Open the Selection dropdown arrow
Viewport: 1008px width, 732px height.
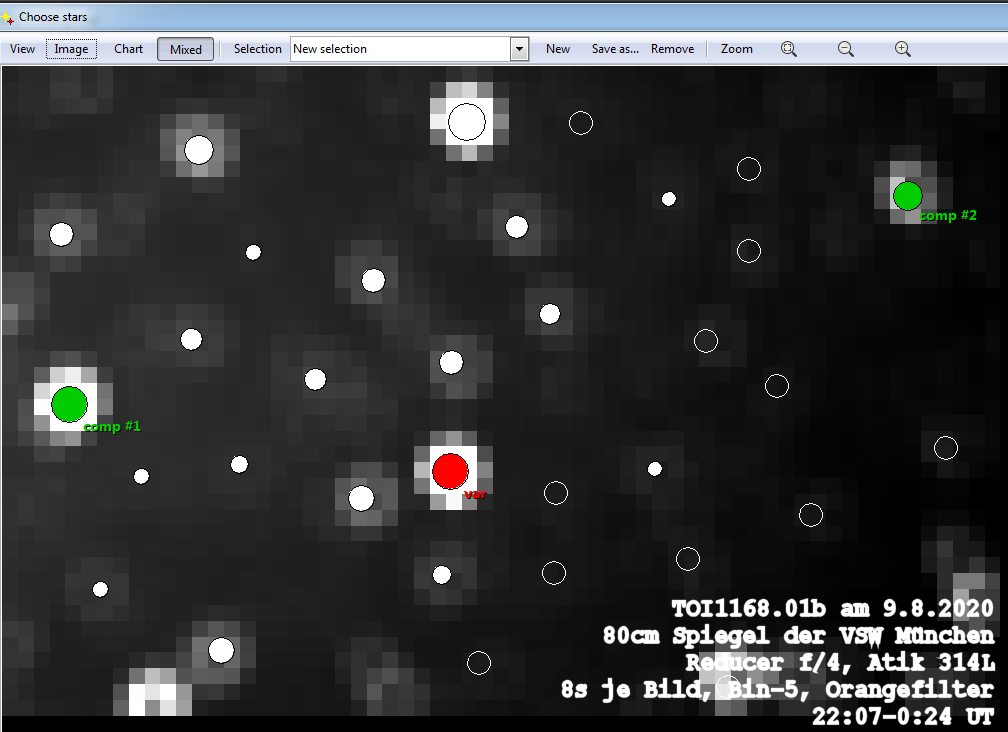[x=519, y=49]
